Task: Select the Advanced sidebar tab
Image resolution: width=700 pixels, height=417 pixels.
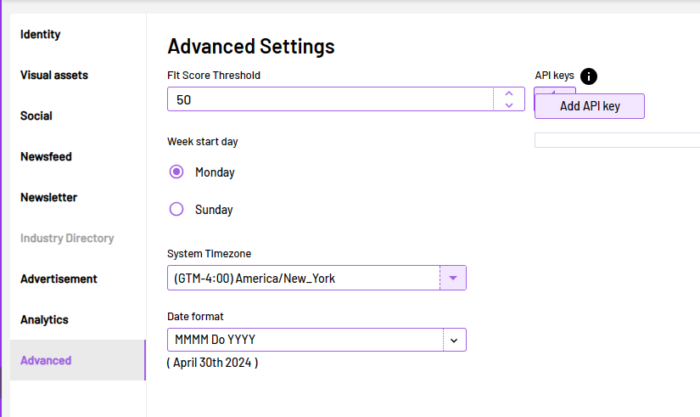Action: [78, 360]
